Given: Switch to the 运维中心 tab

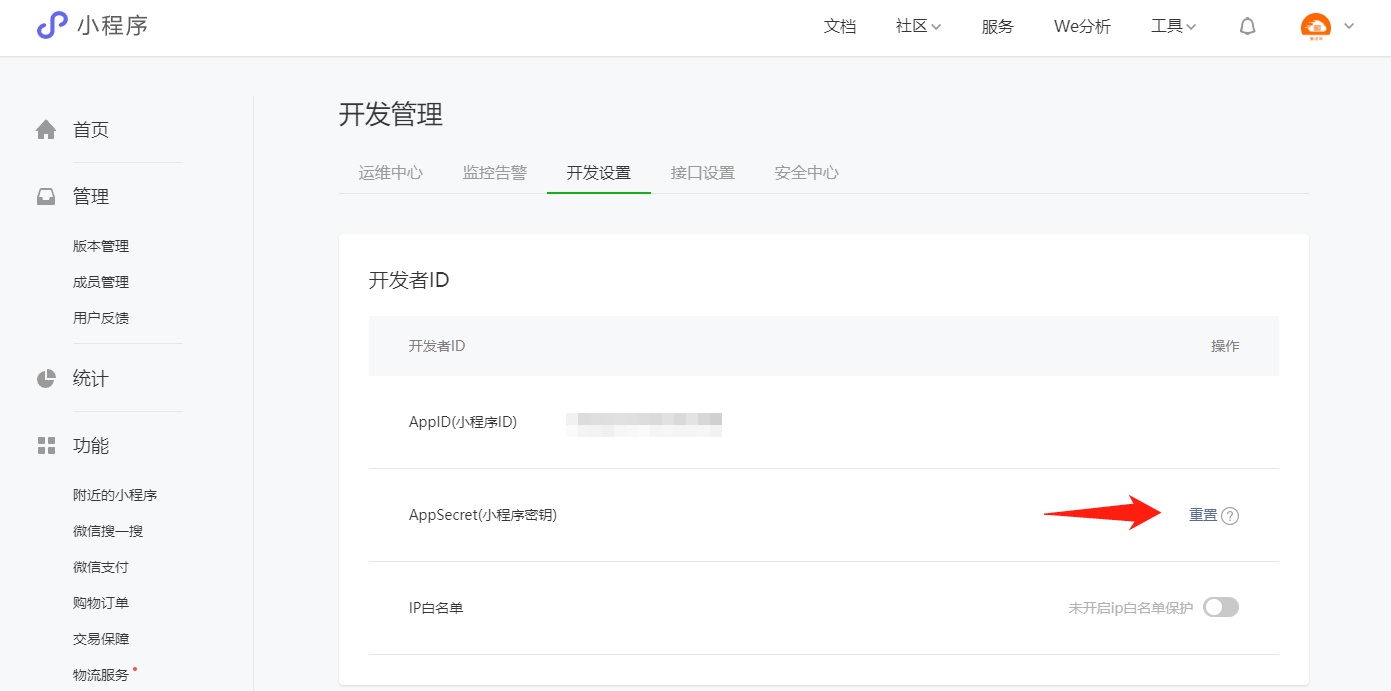Looking at the screenshot, I should tap(390, 173).
